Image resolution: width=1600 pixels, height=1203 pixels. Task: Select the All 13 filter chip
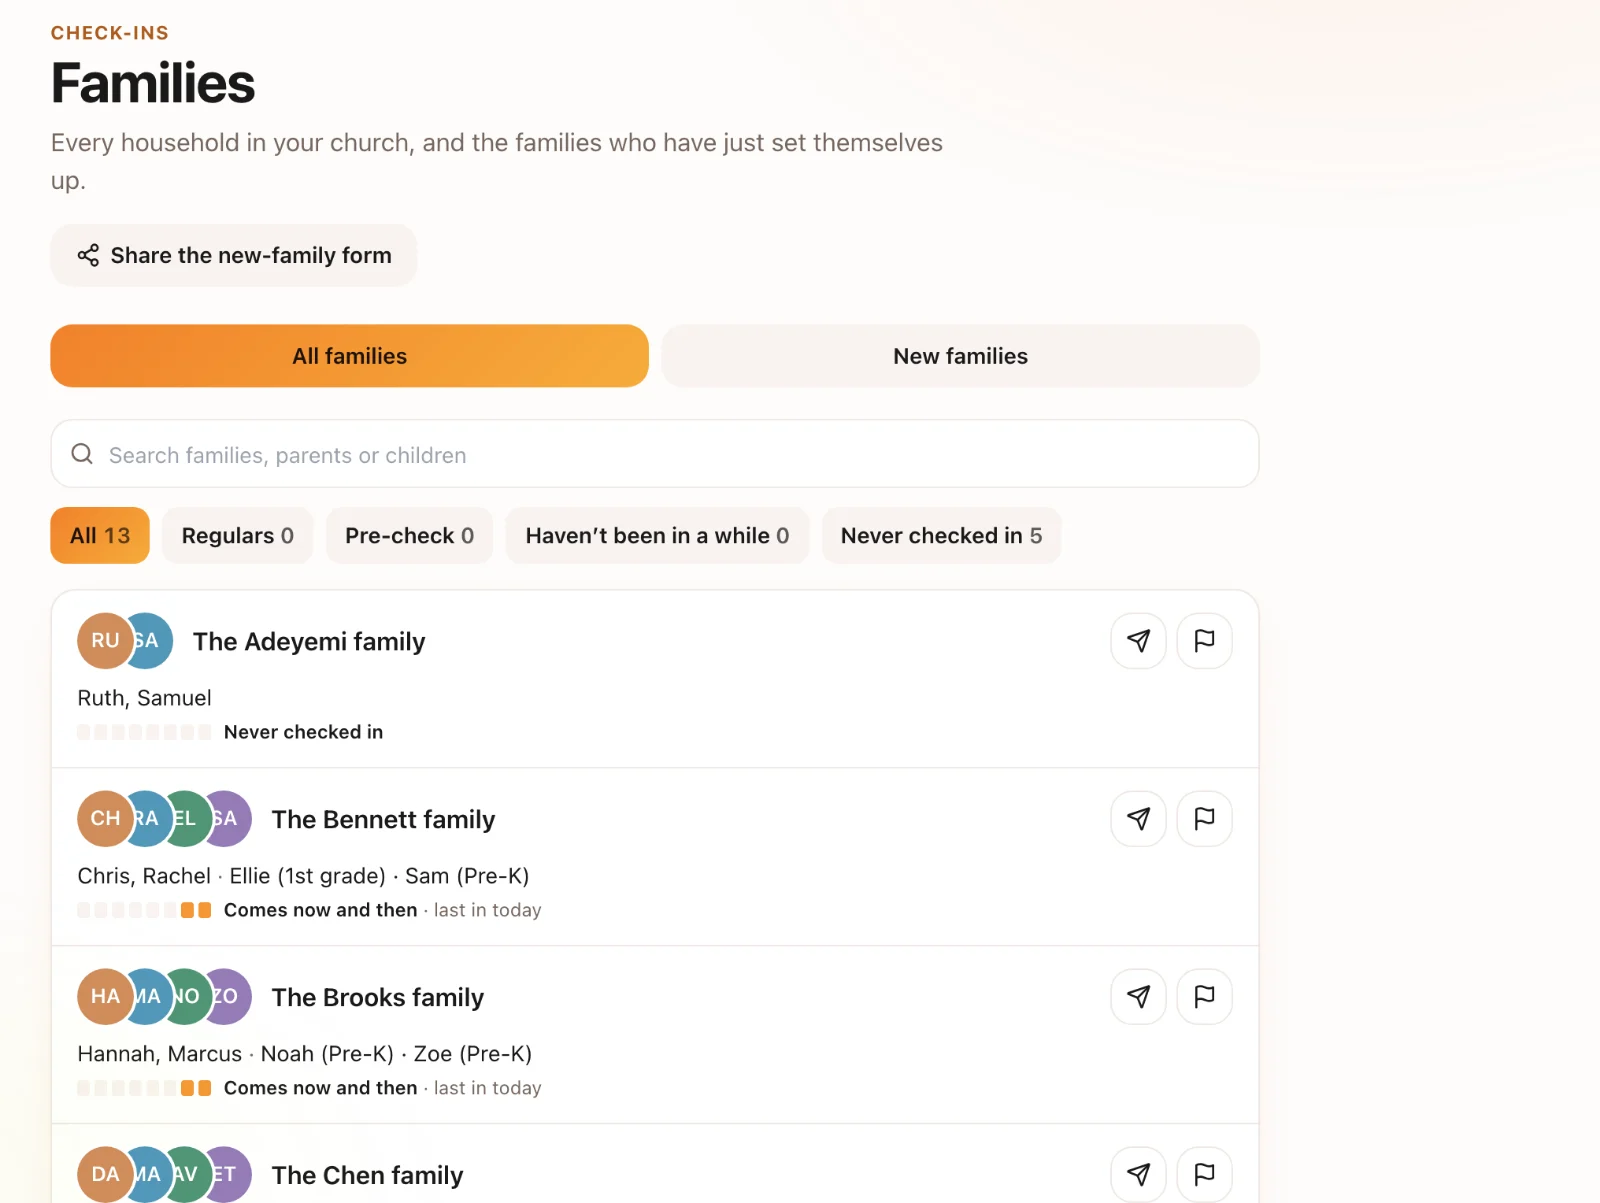(100, 535)
